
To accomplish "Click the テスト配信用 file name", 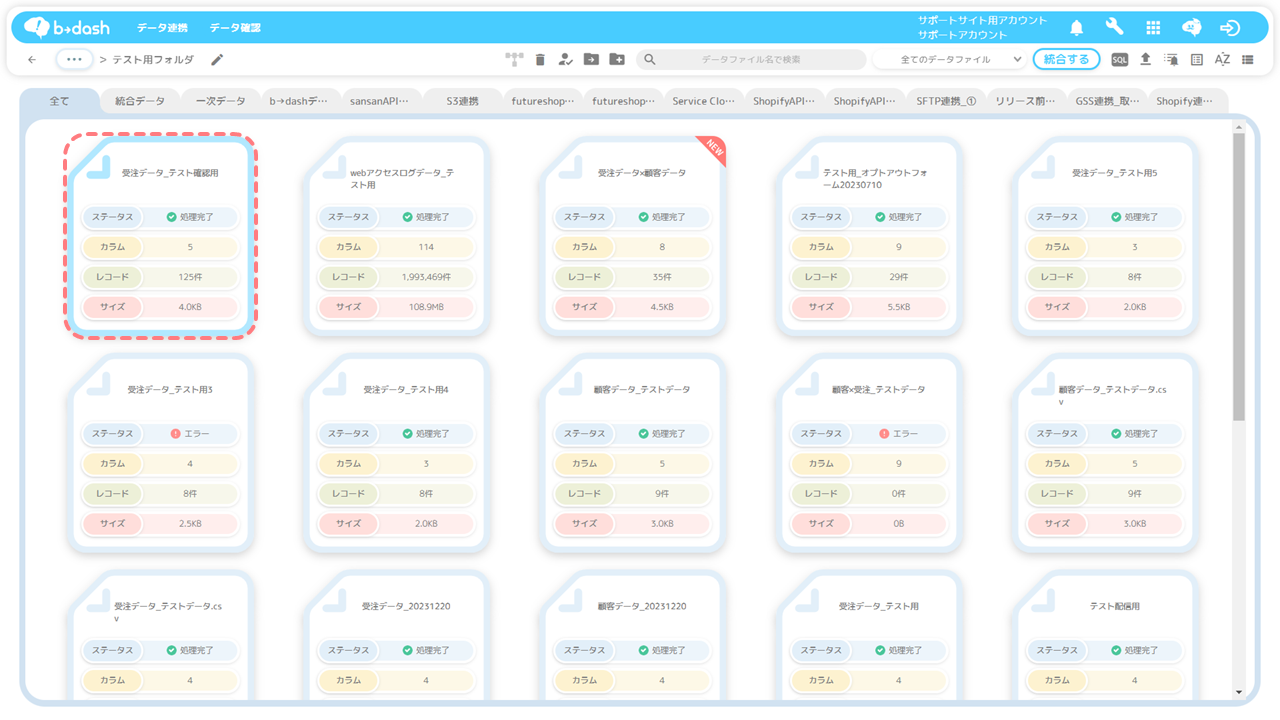I will click(1115, 606).
